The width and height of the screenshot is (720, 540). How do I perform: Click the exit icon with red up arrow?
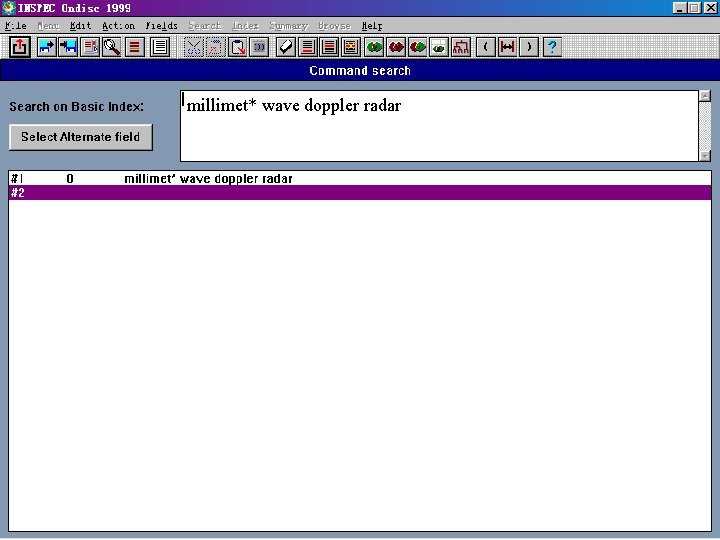19,47
